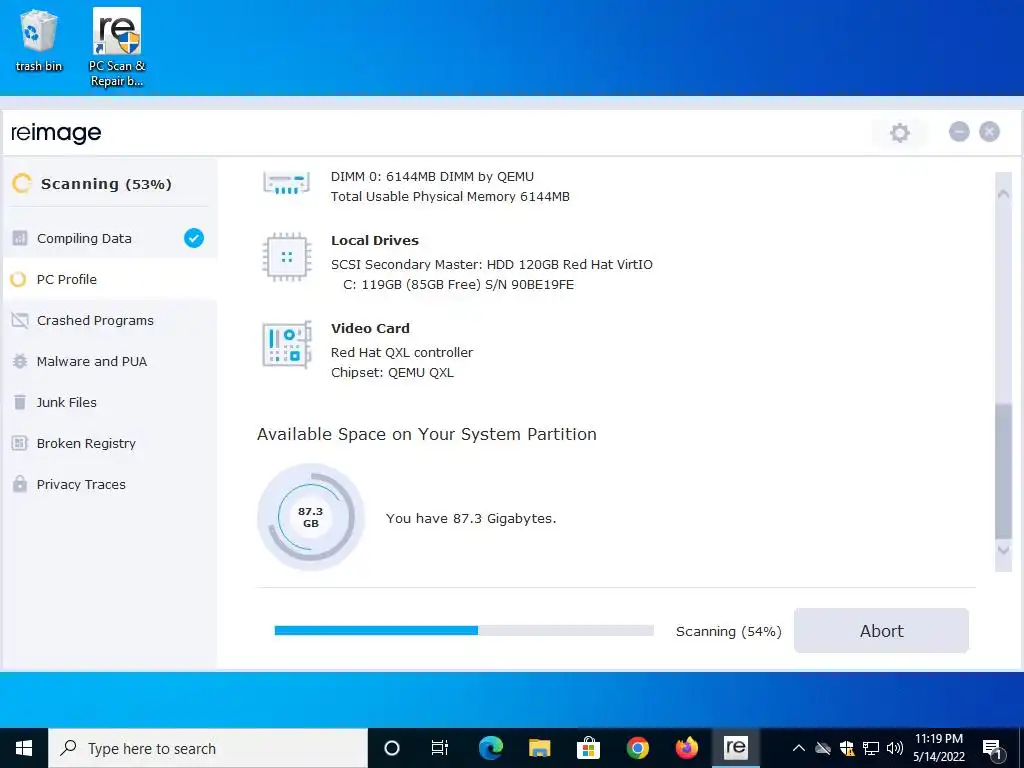Viewport: 1024px width, 768px height.
Task: Click the scanning spinner next to Scanning (53%)
Action: (x=22, y=184)
